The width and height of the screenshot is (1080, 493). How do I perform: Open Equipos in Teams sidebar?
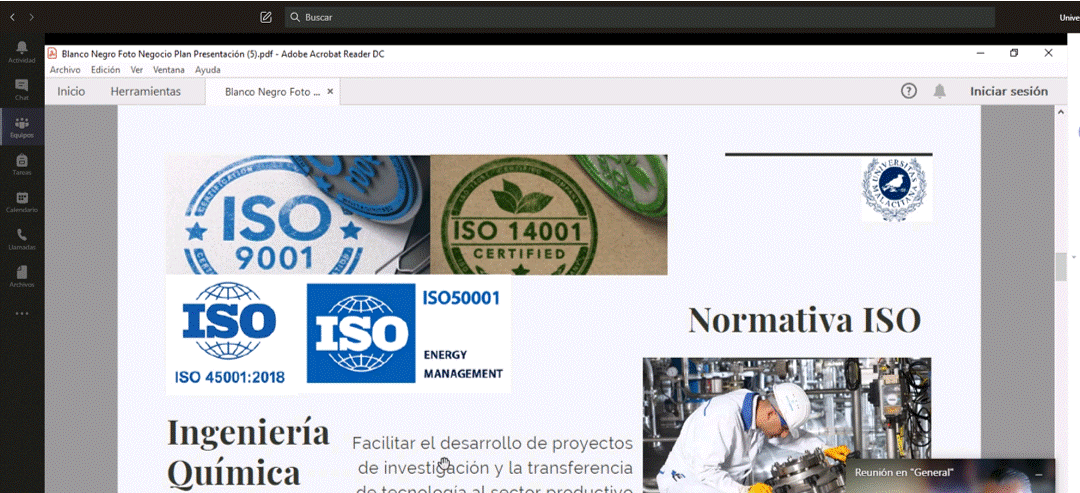pos(22,127)
